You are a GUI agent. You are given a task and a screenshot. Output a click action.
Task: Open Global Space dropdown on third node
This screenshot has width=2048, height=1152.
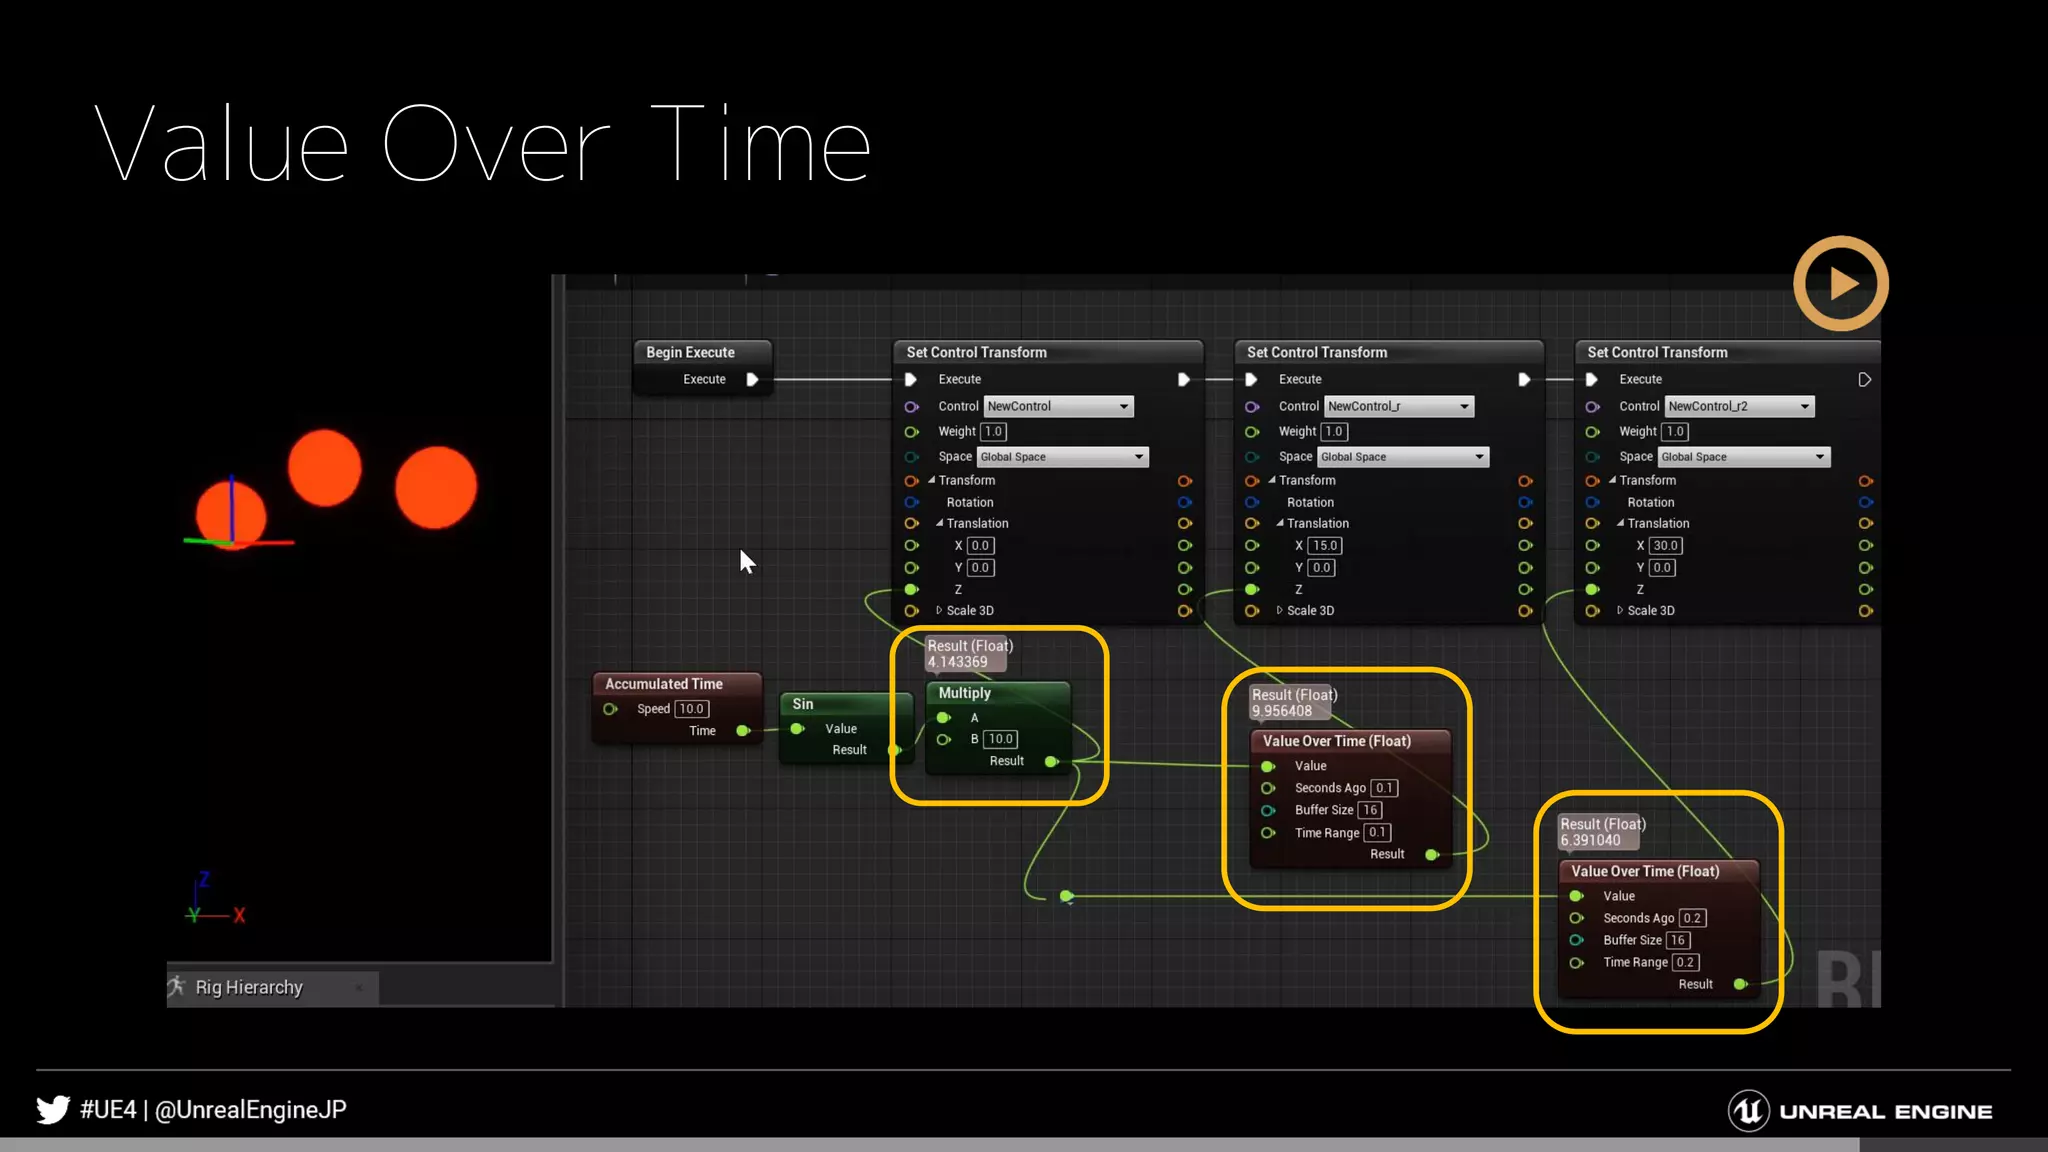1743,457
